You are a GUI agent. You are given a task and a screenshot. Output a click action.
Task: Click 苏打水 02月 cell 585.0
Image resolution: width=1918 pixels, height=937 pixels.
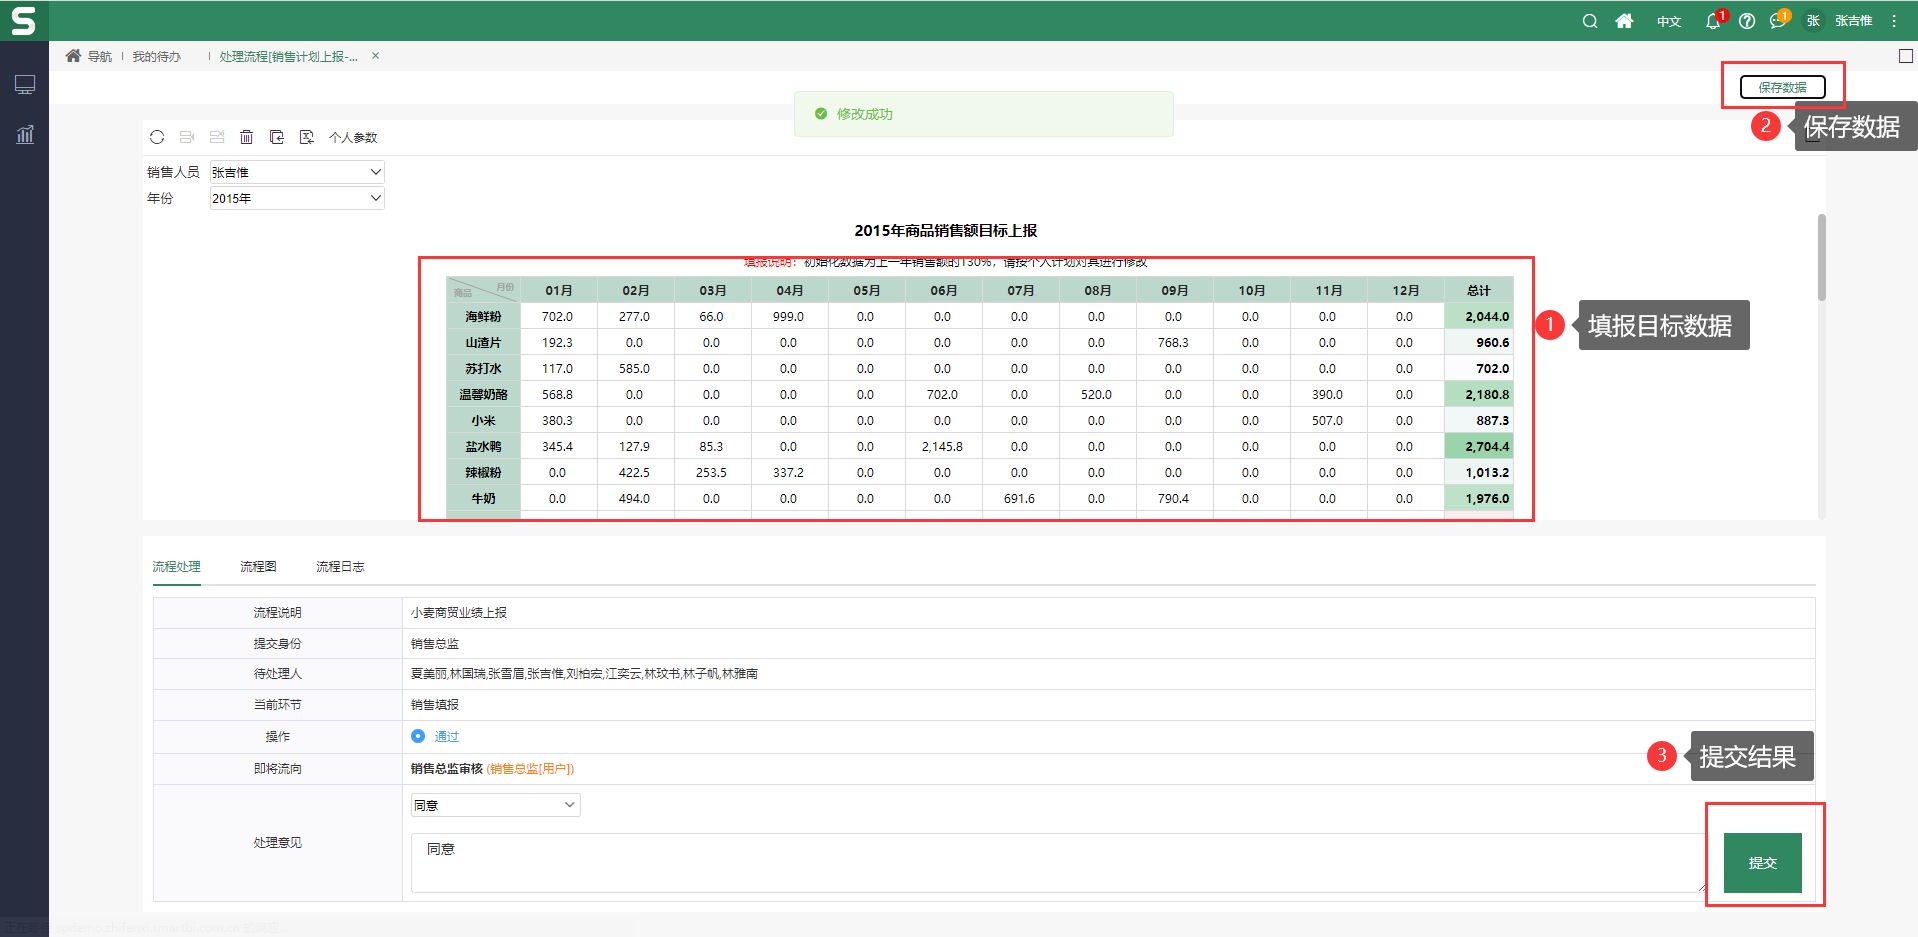634,368
